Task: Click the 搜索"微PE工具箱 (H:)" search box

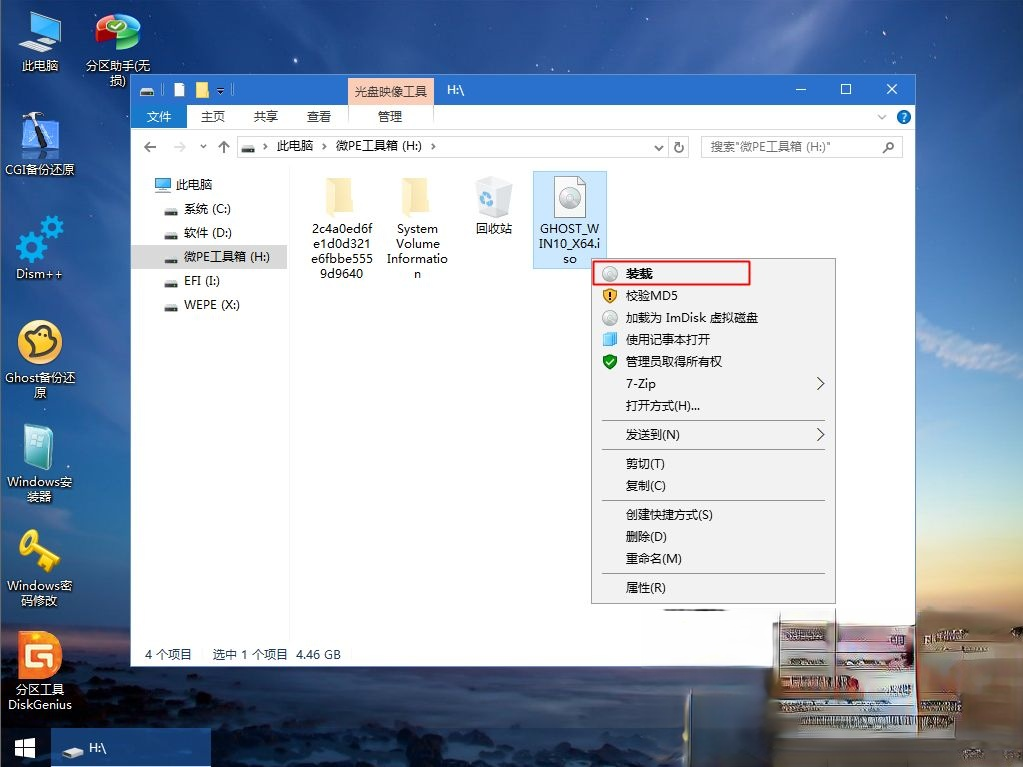Action: 801,147
